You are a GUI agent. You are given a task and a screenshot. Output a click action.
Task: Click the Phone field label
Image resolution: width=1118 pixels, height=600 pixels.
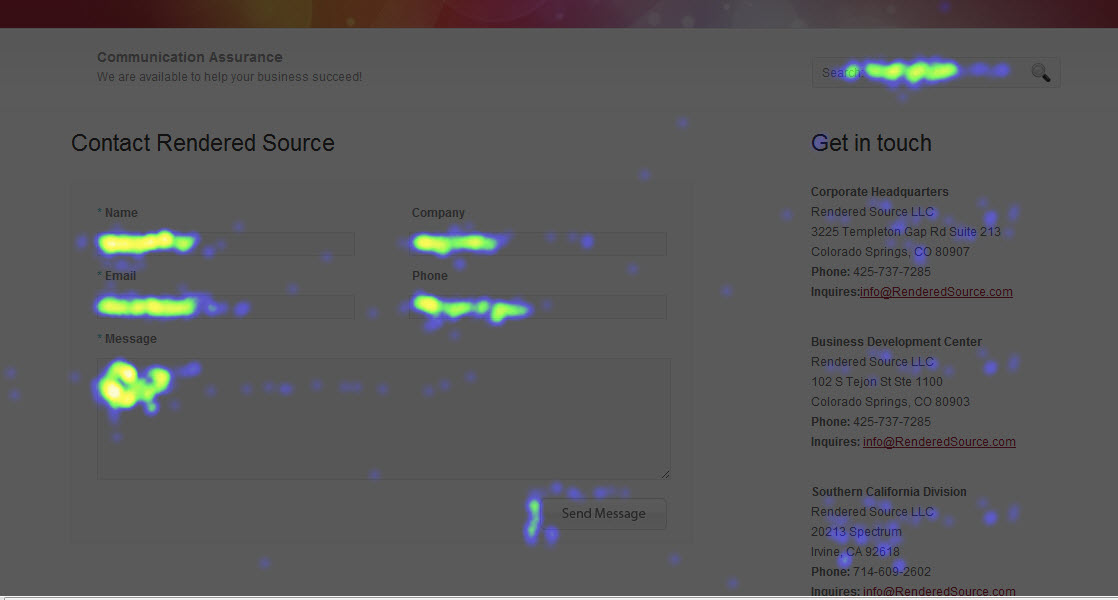pyautogui.click(x=430, y=276)
